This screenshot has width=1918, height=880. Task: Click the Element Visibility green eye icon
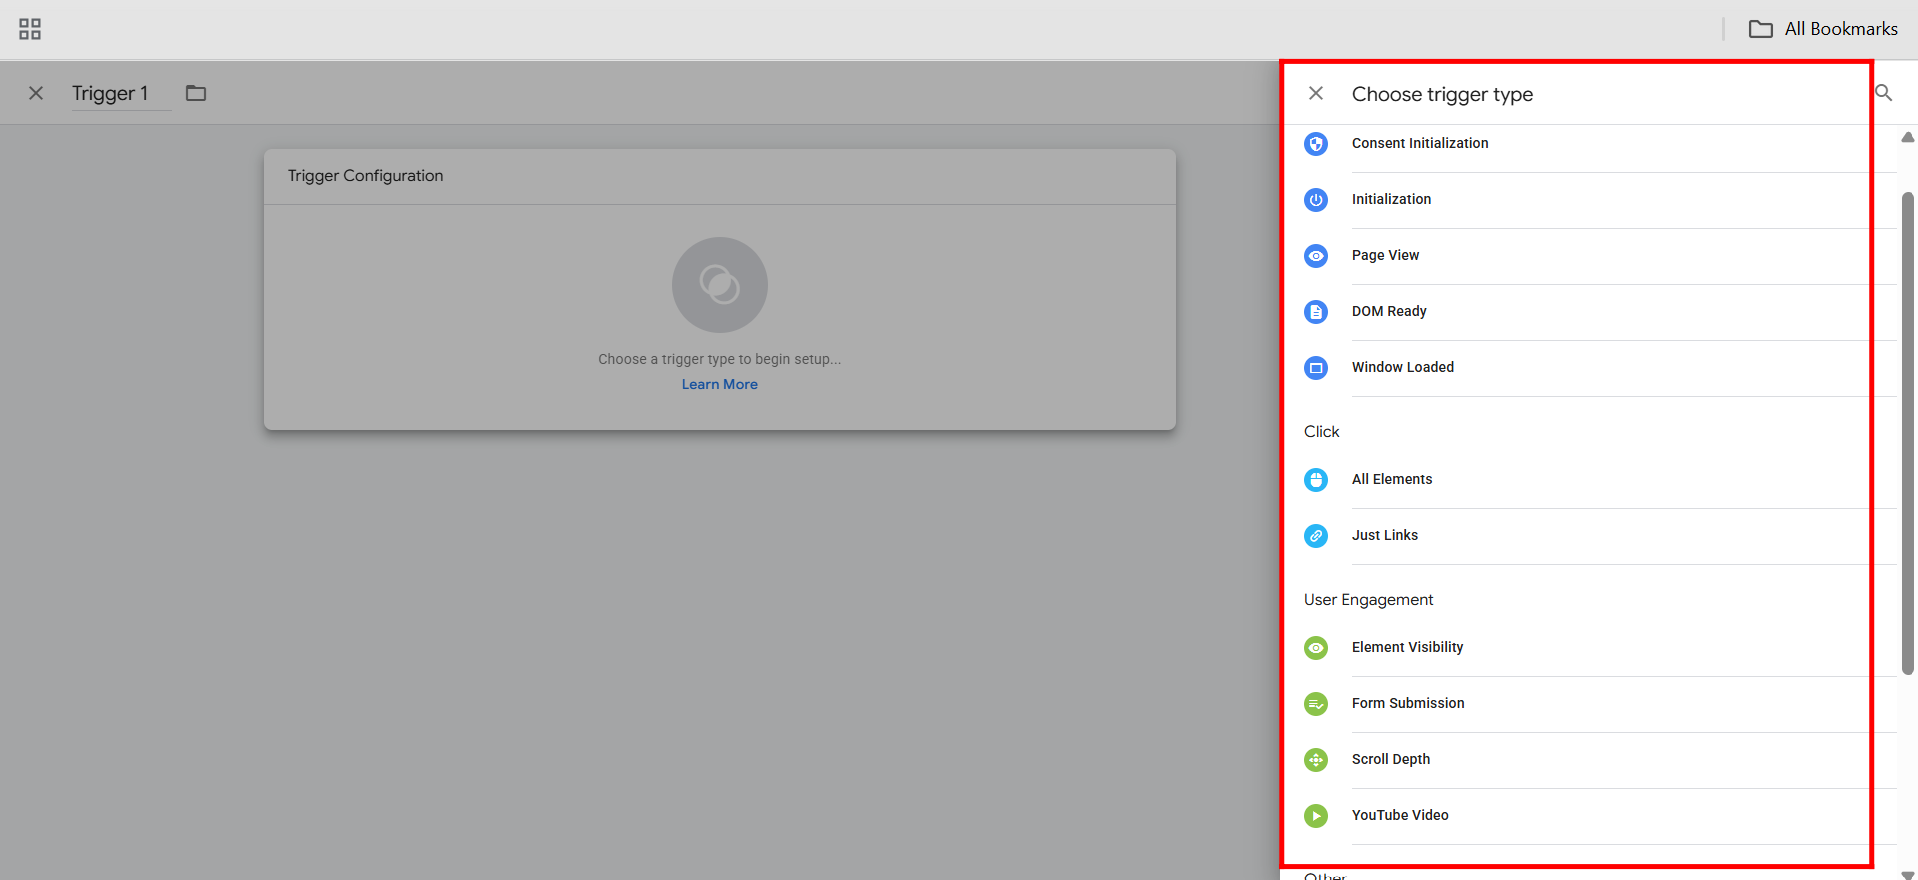pos(1316,648)
